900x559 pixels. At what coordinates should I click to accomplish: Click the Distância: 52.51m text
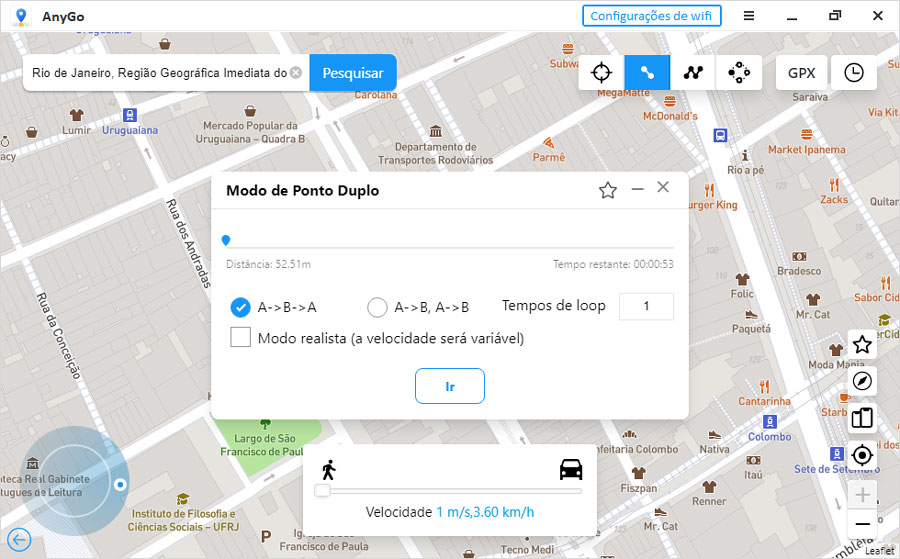(268, 264)
